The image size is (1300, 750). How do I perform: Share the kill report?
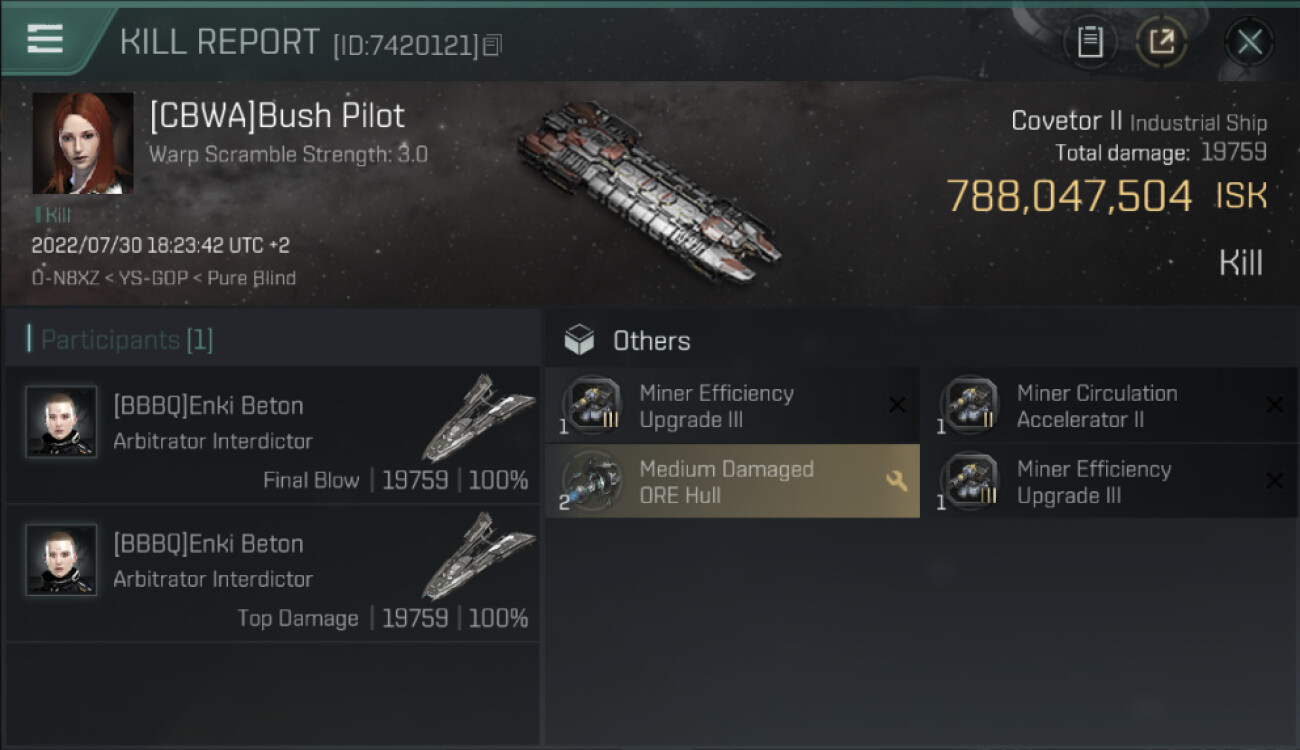click(1161, 43)
